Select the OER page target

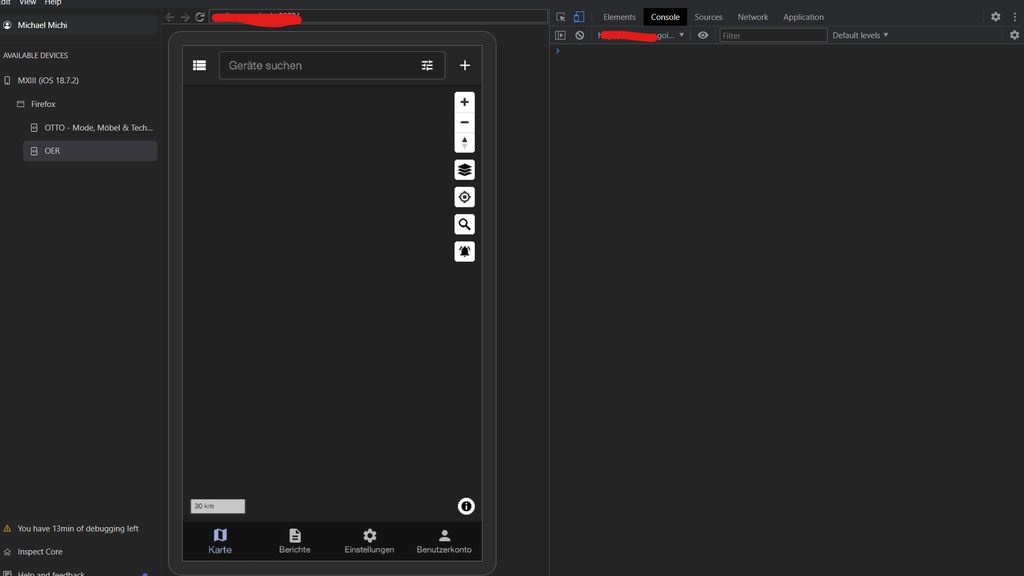coord(90,151)
